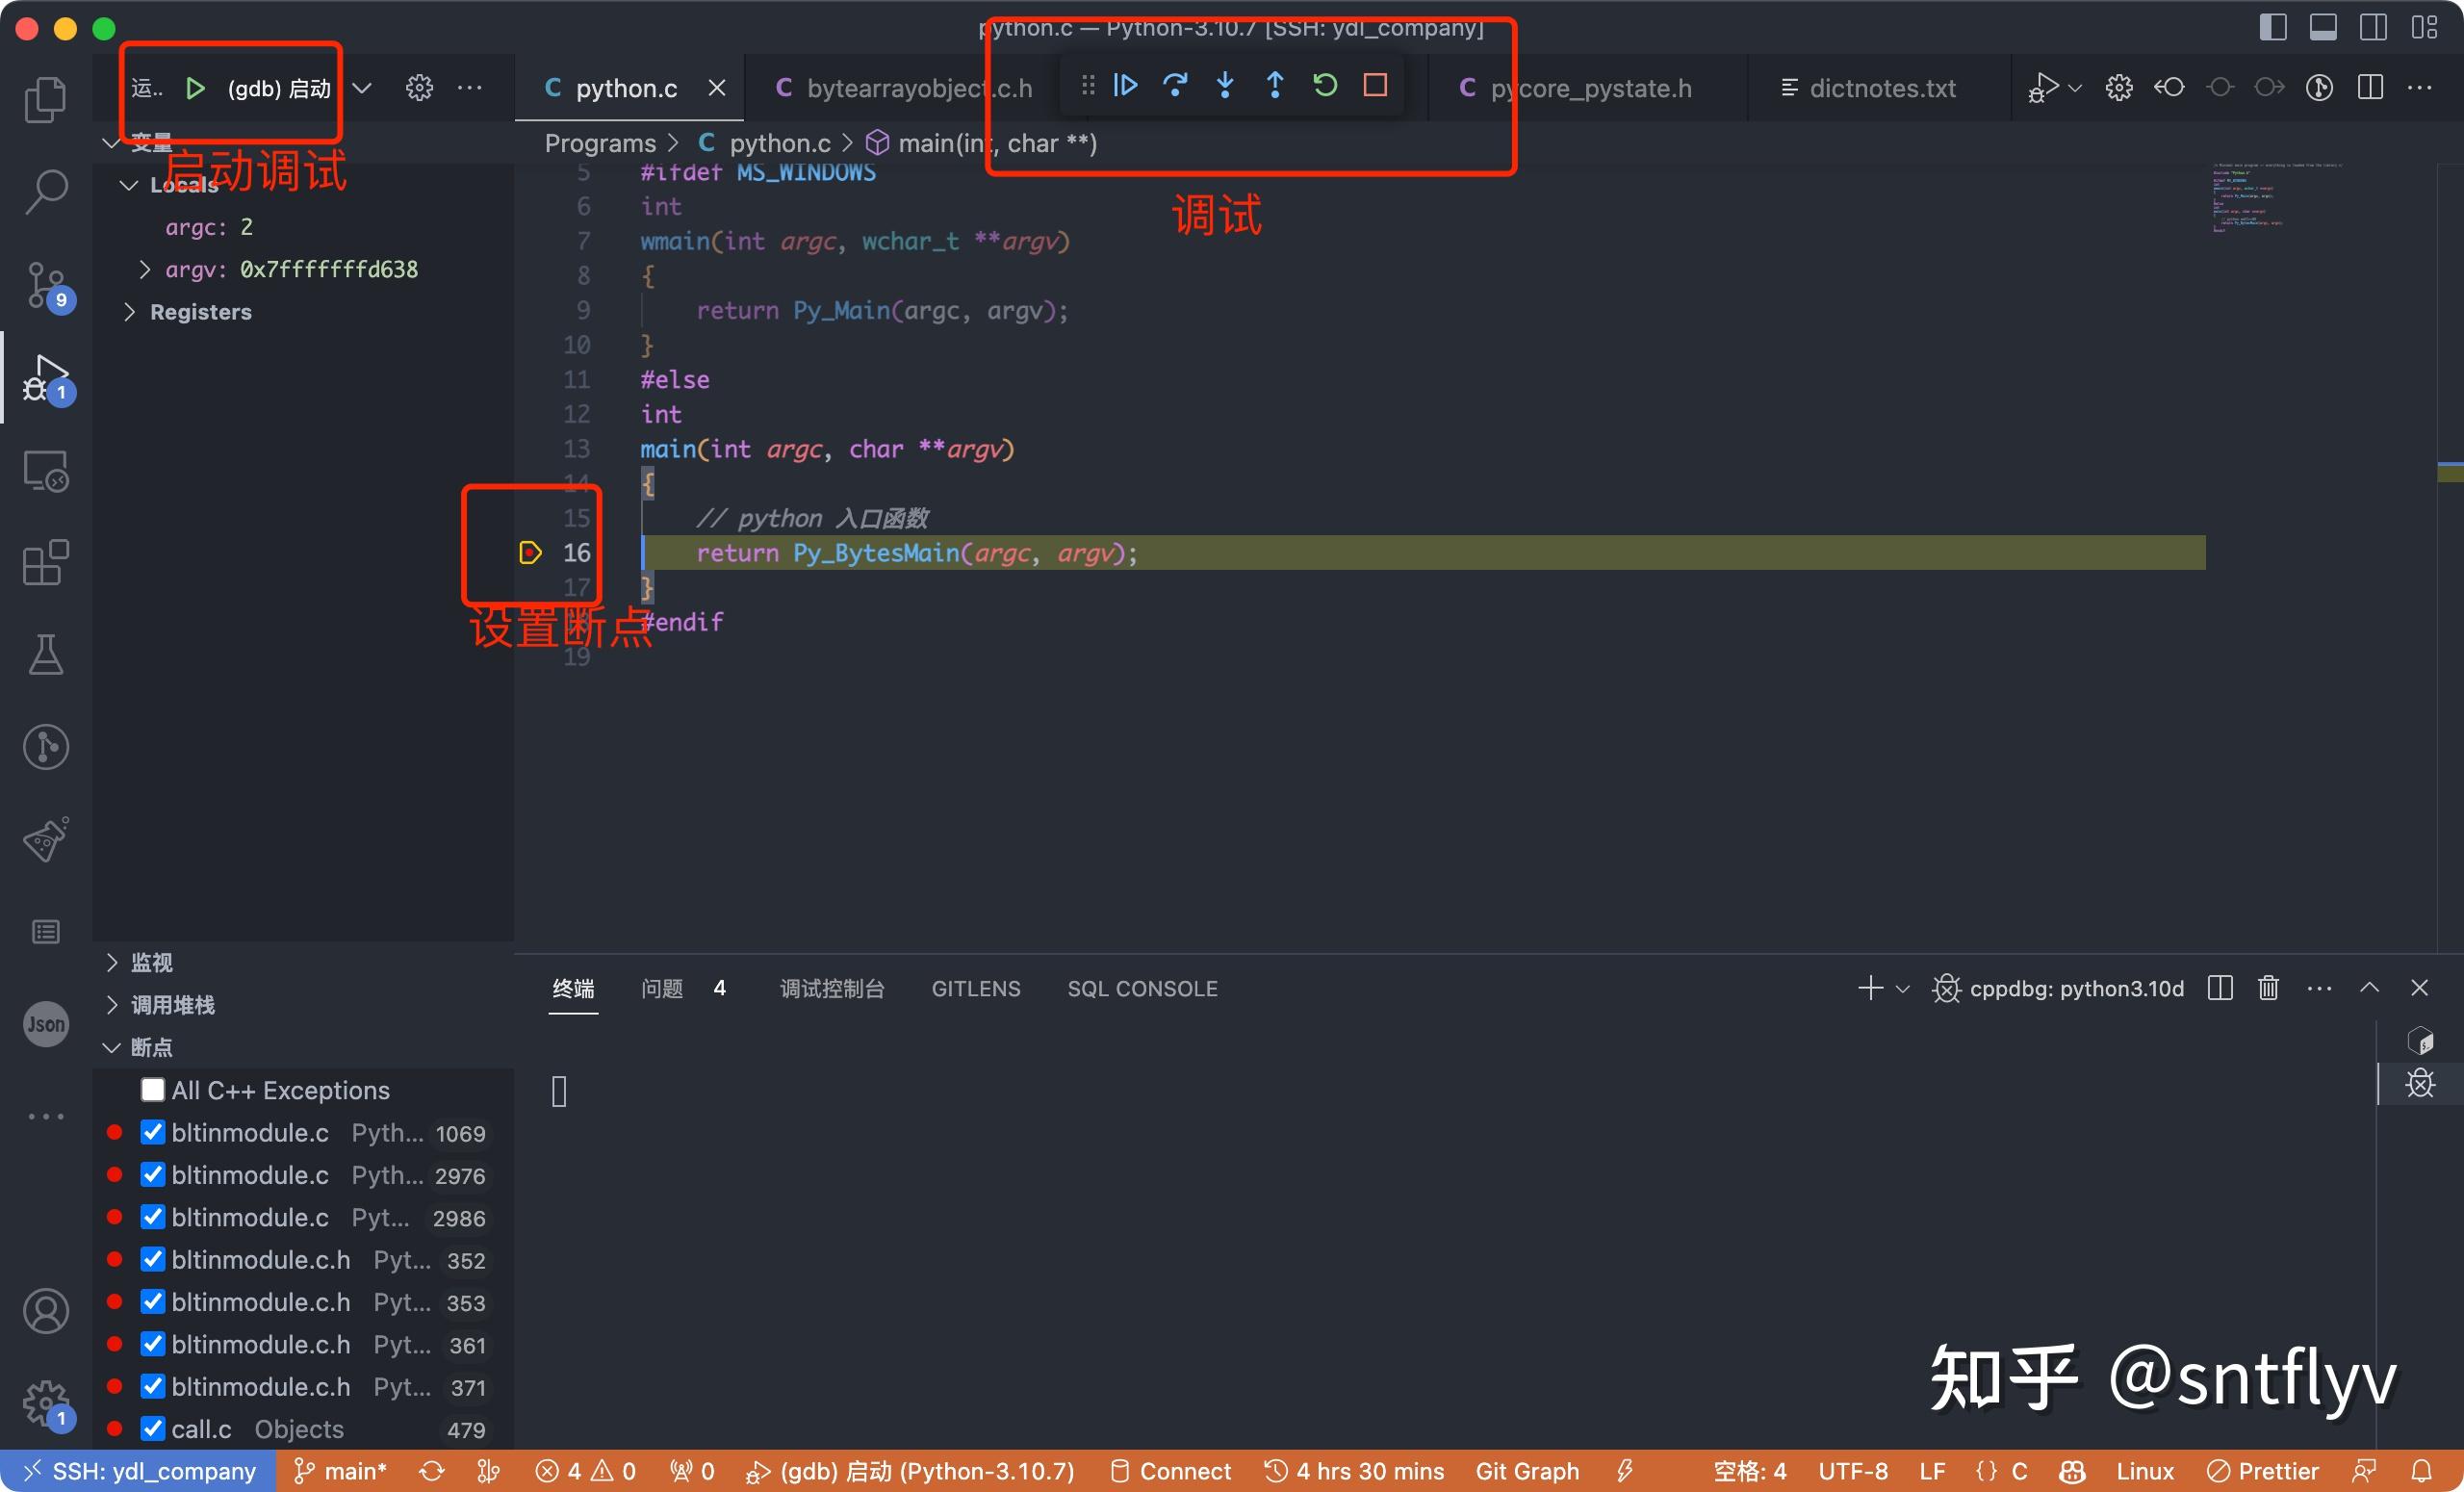Click the Step Into debug icon

click(x=1225, y=86)
